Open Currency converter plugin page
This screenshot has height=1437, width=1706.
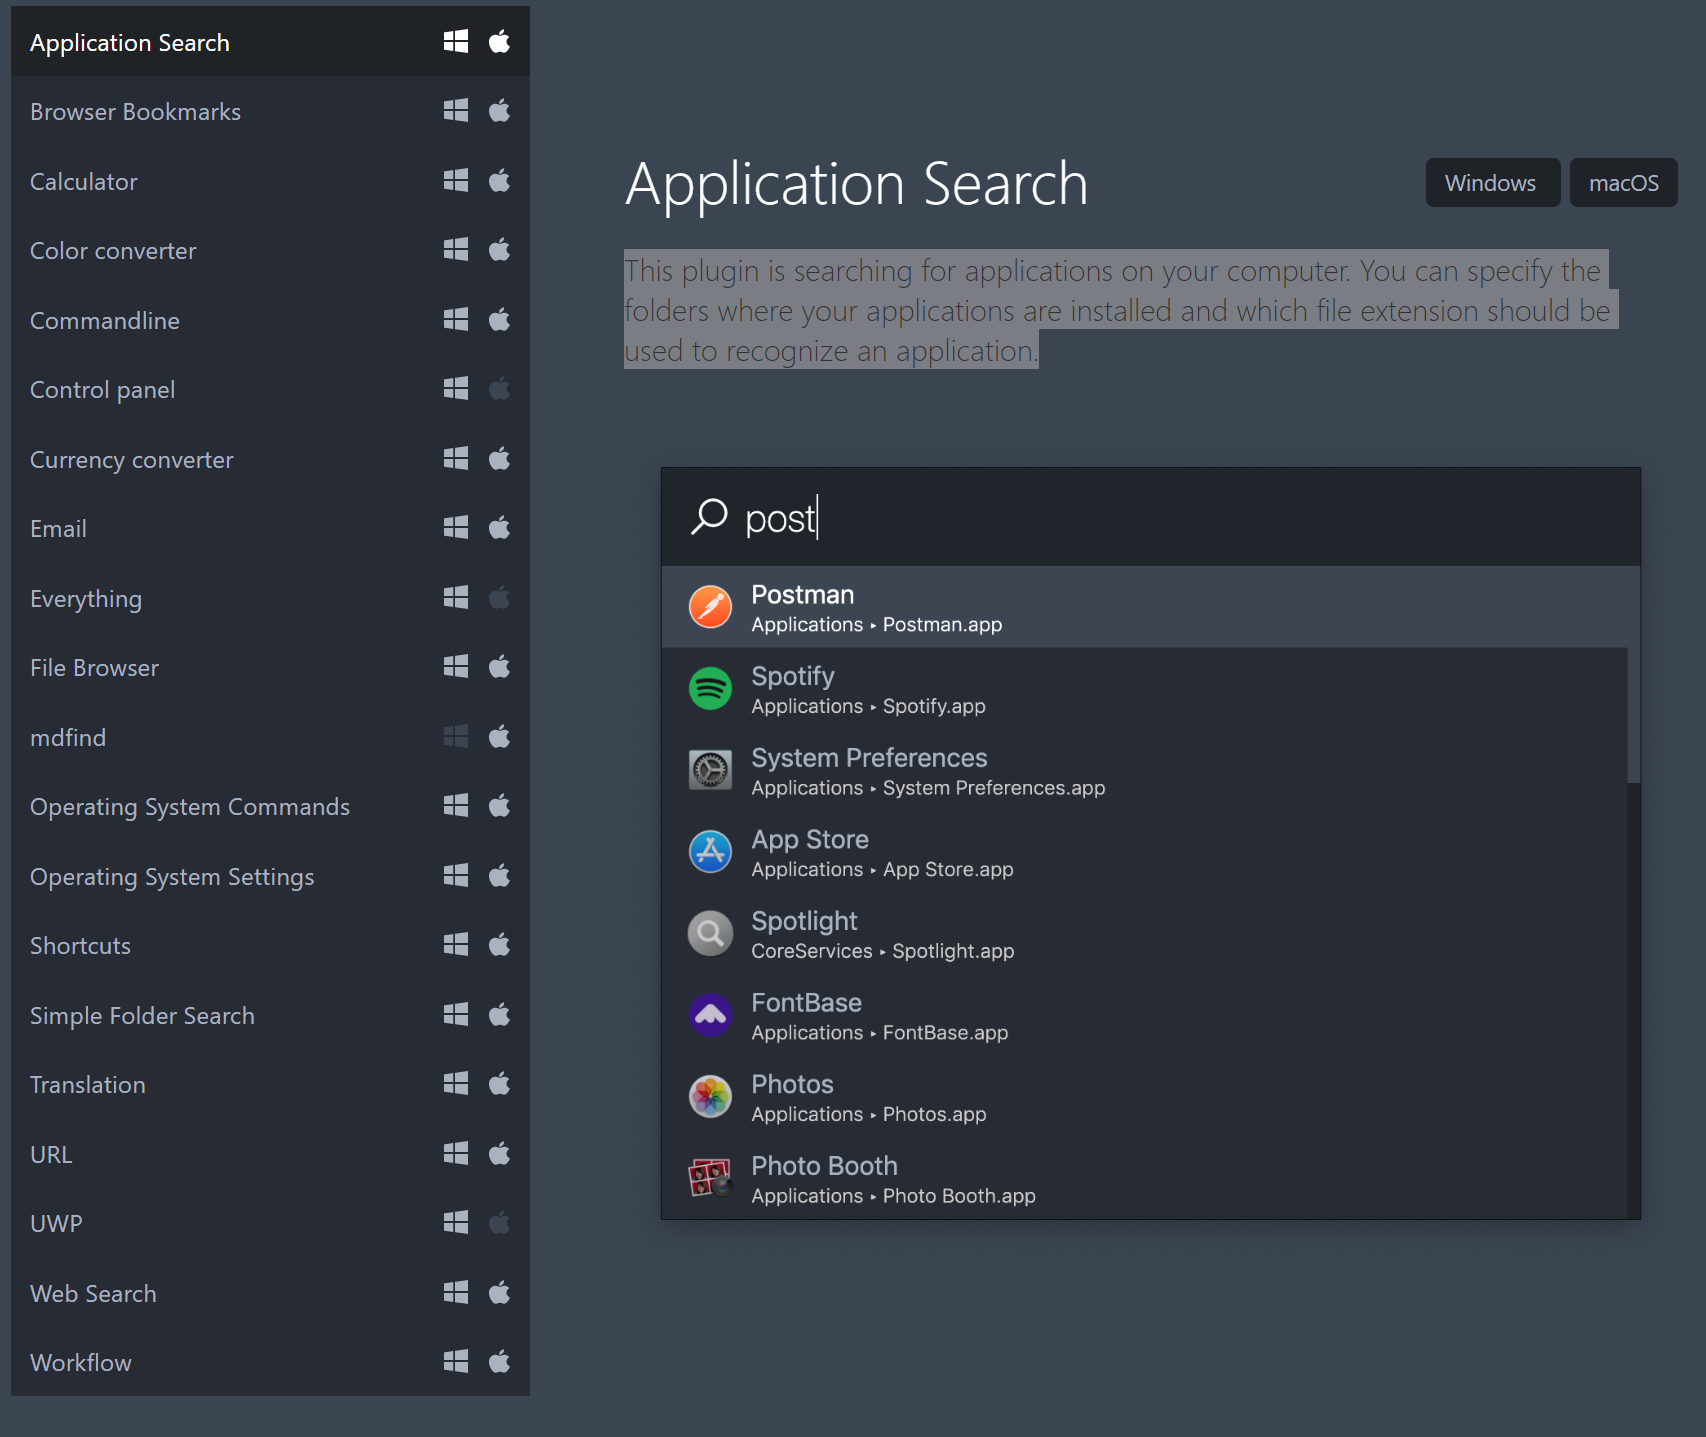pos(270,459)
